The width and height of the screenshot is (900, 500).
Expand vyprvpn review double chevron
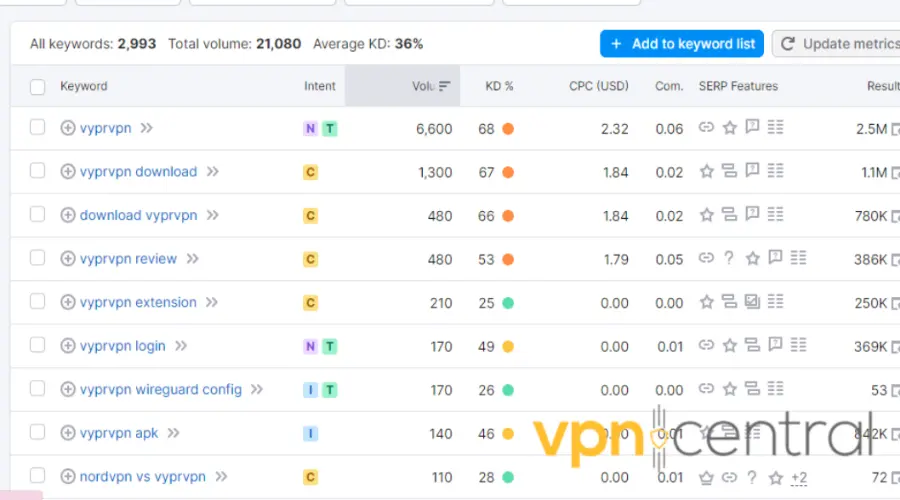point(192,259)
